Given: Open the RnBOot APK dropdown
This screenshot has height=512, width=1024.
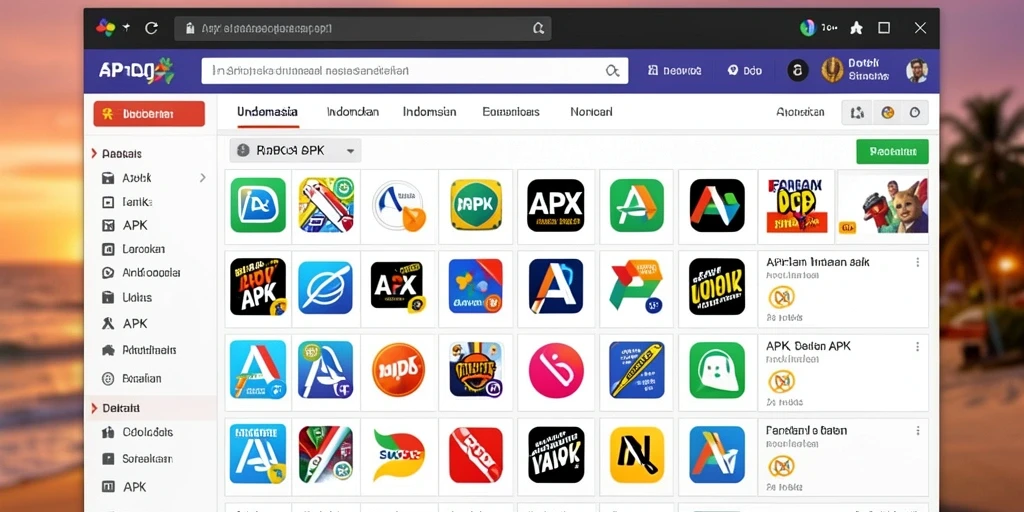Looking at the screenshot, I should coord(295,150).
